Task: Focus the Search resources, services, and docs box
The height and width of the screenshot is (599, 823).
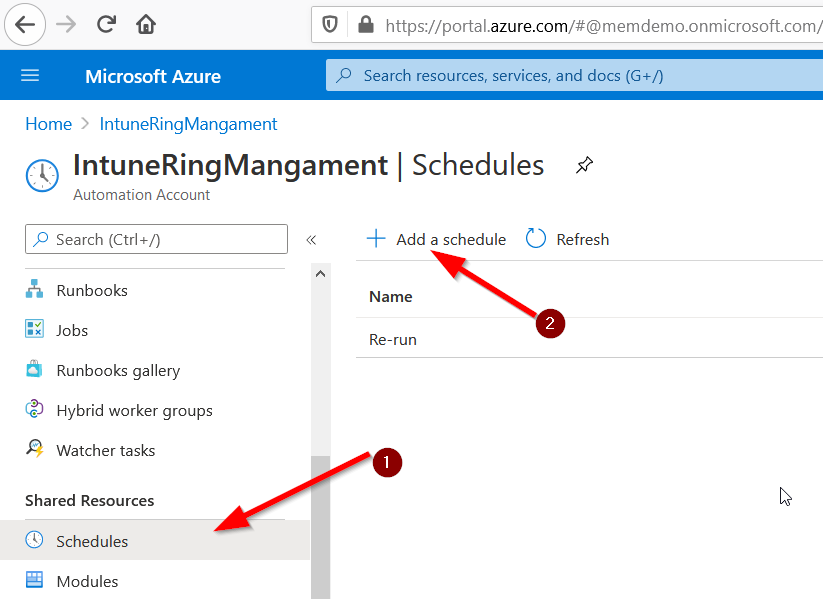Action: [x=574, y=75]
